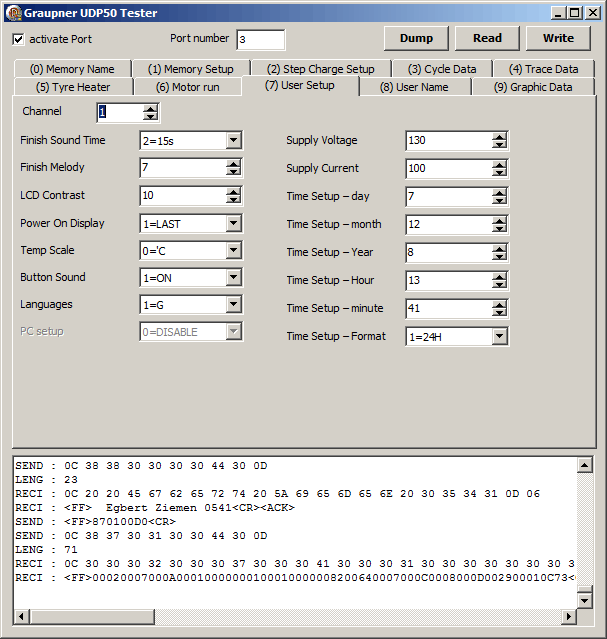Click the Port number input field
Viewport: 607px width, 639px height.
[260, 40]
